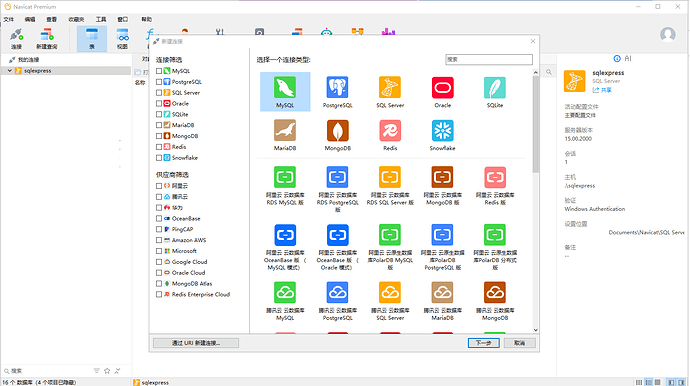
Task: Toggle the Oracle filter checkbox
Action: [x=159, y=103]
